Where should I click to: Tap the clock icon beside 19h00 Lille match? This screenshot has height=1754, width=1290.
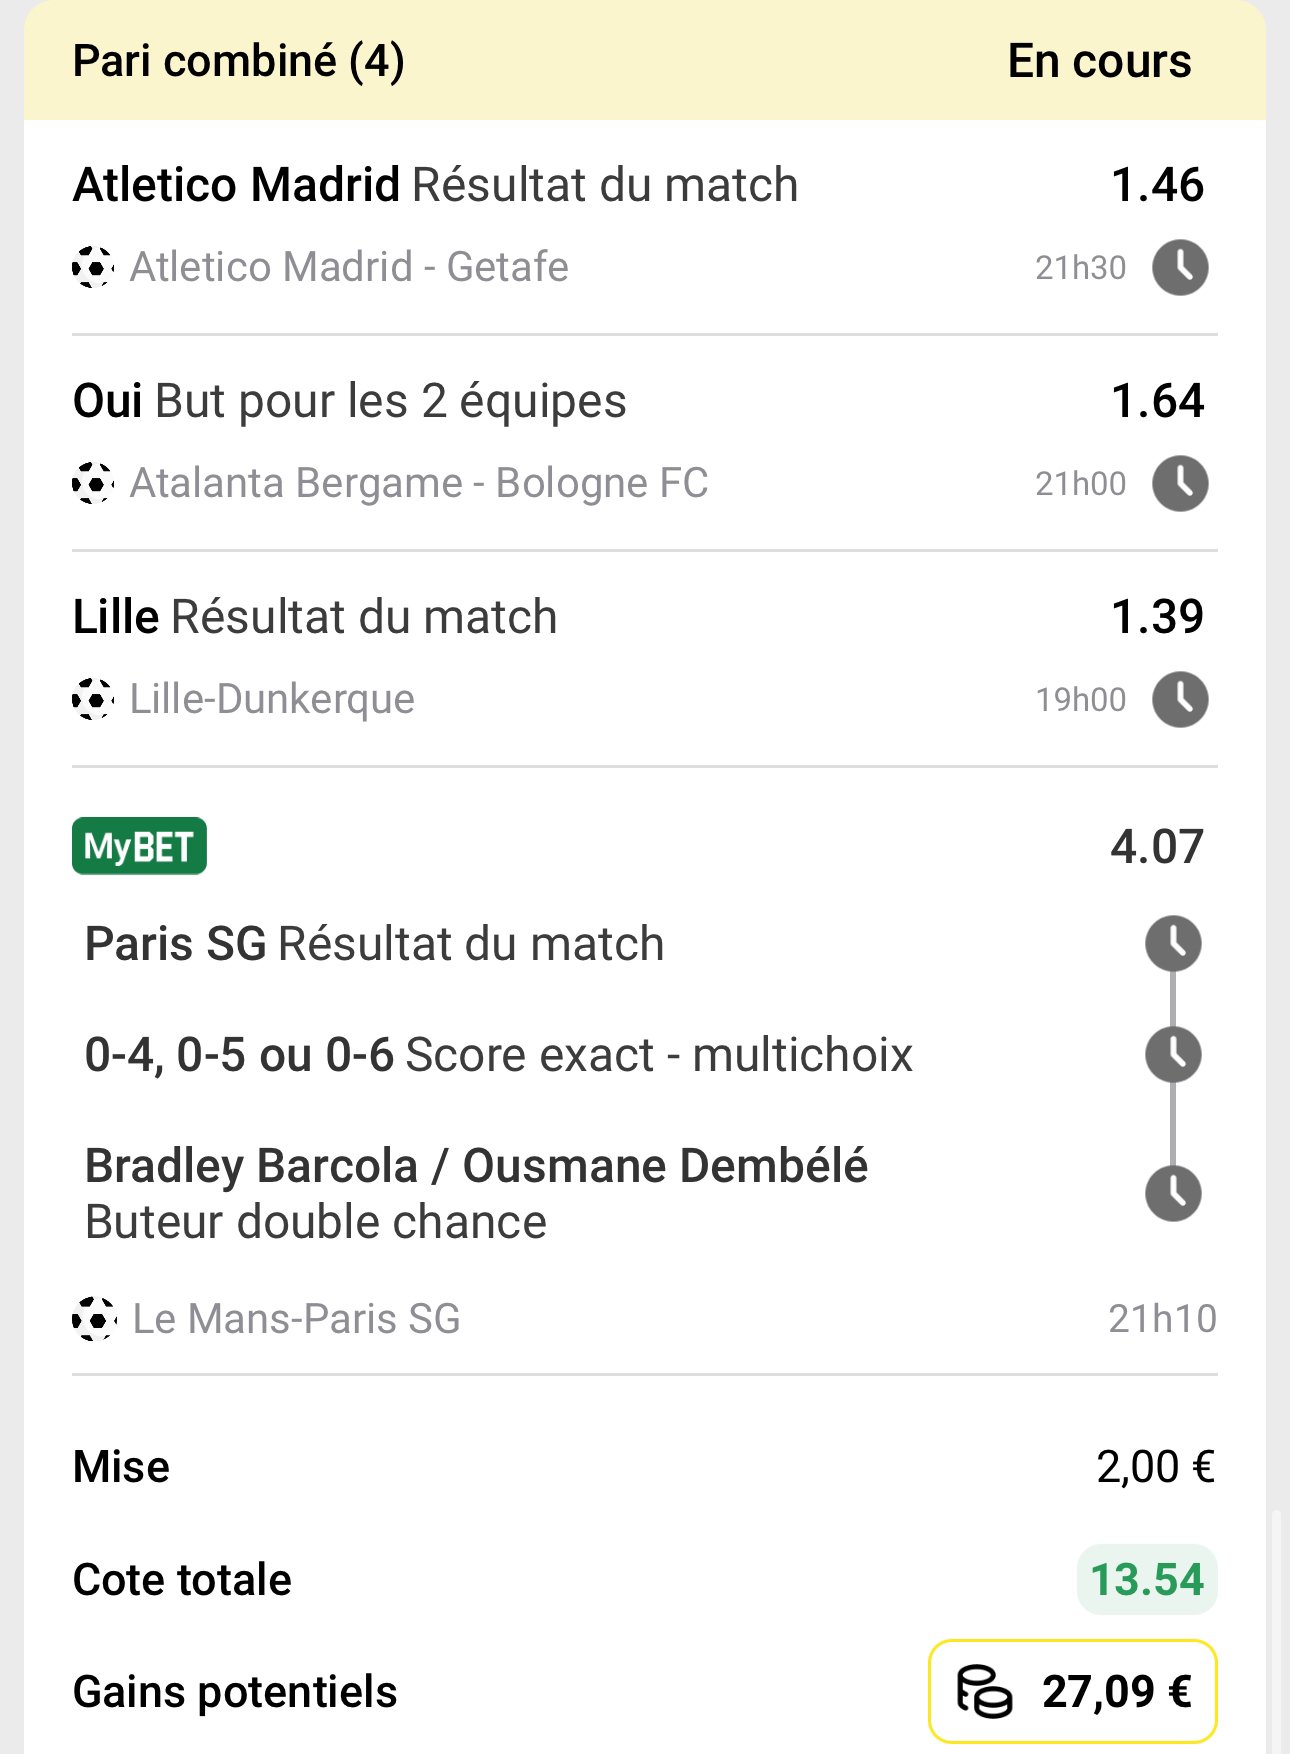pyautogui.click(x=1180, y=699)
